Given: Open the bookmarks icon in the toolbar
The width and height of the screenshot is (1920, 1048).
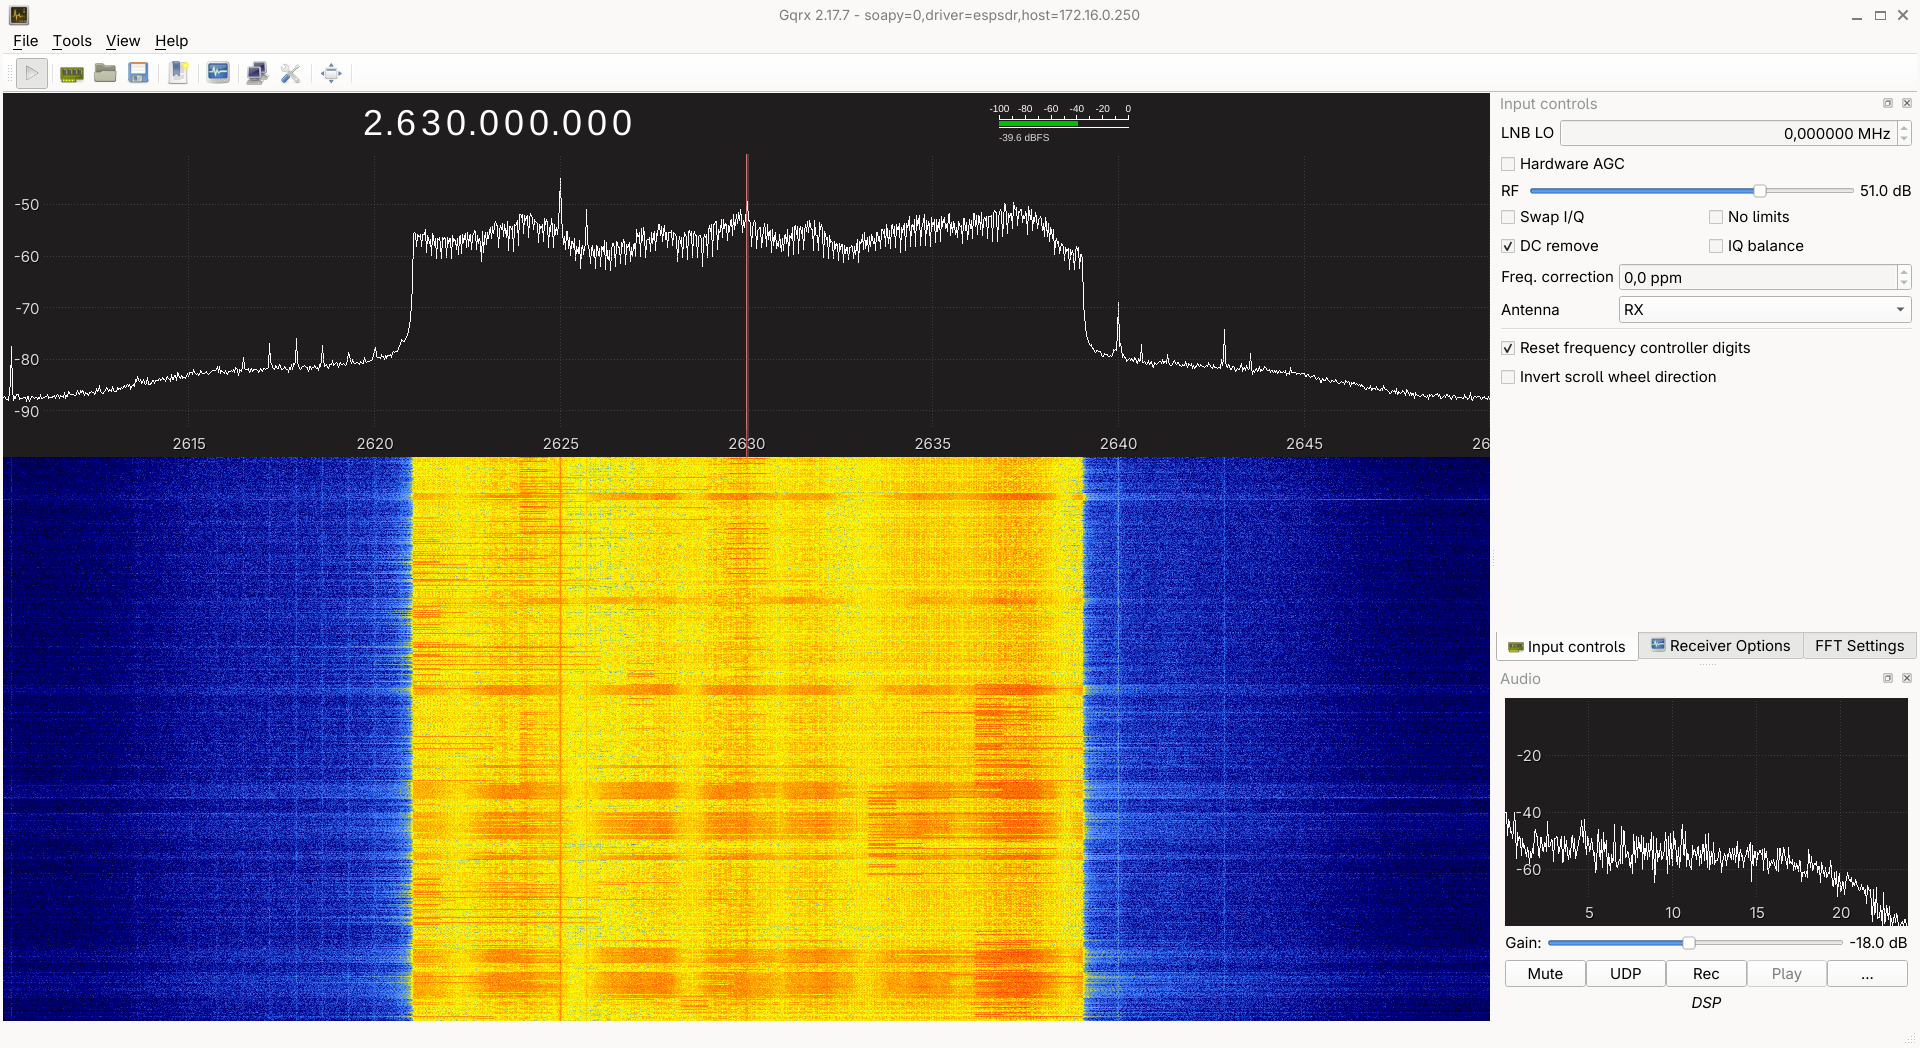Looking at the screenshot, I should point(178,73).
